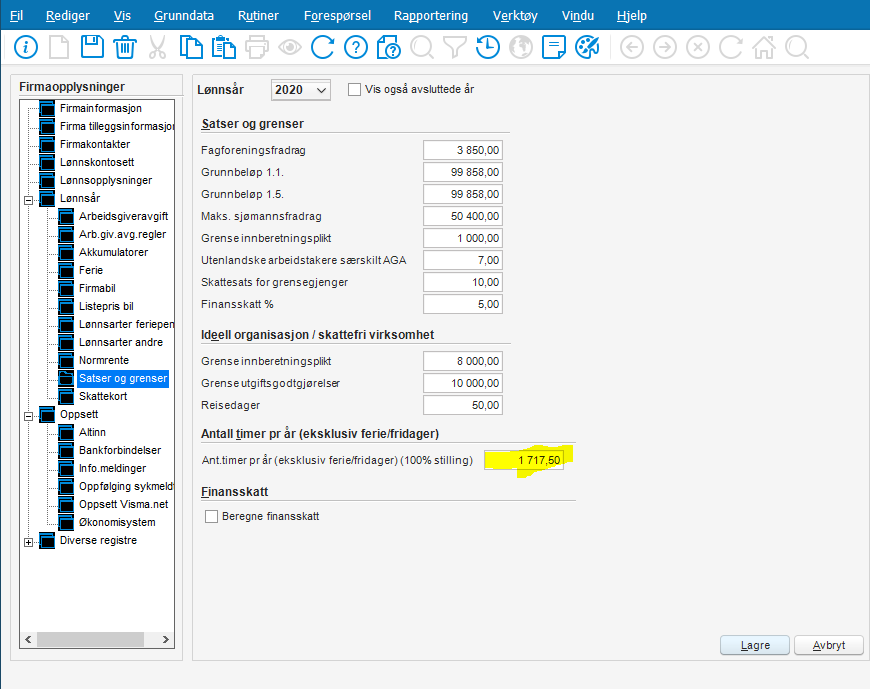Open the Lønnsår 2020 dropdown
The image size is (870, 689).
pos(301,90)
